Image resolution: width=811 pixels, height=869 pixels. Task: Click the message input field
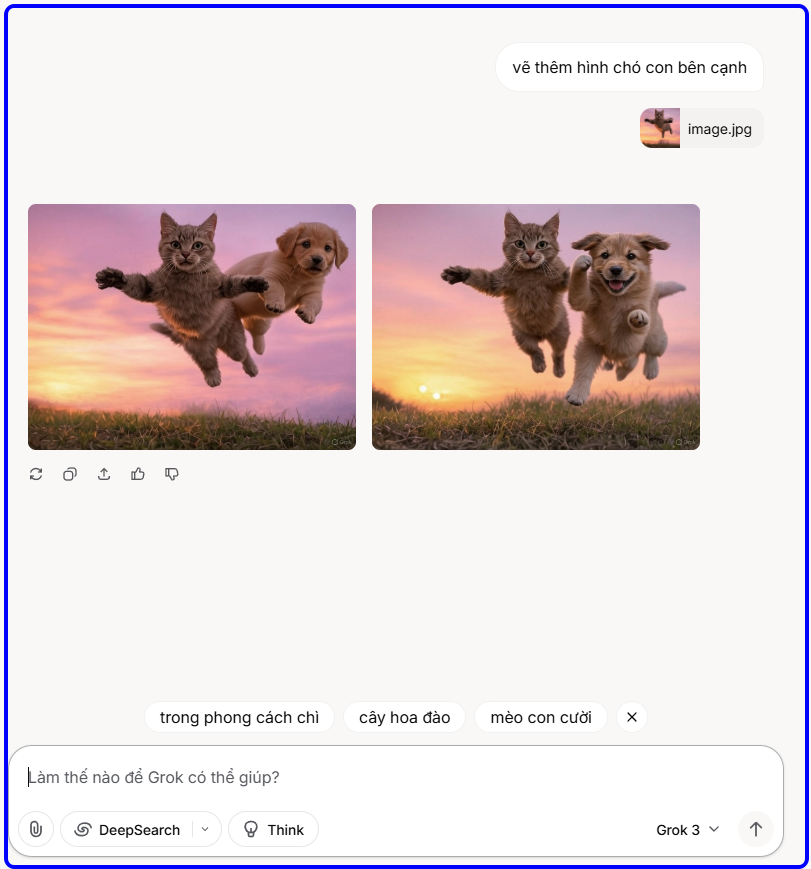(396, 778)
